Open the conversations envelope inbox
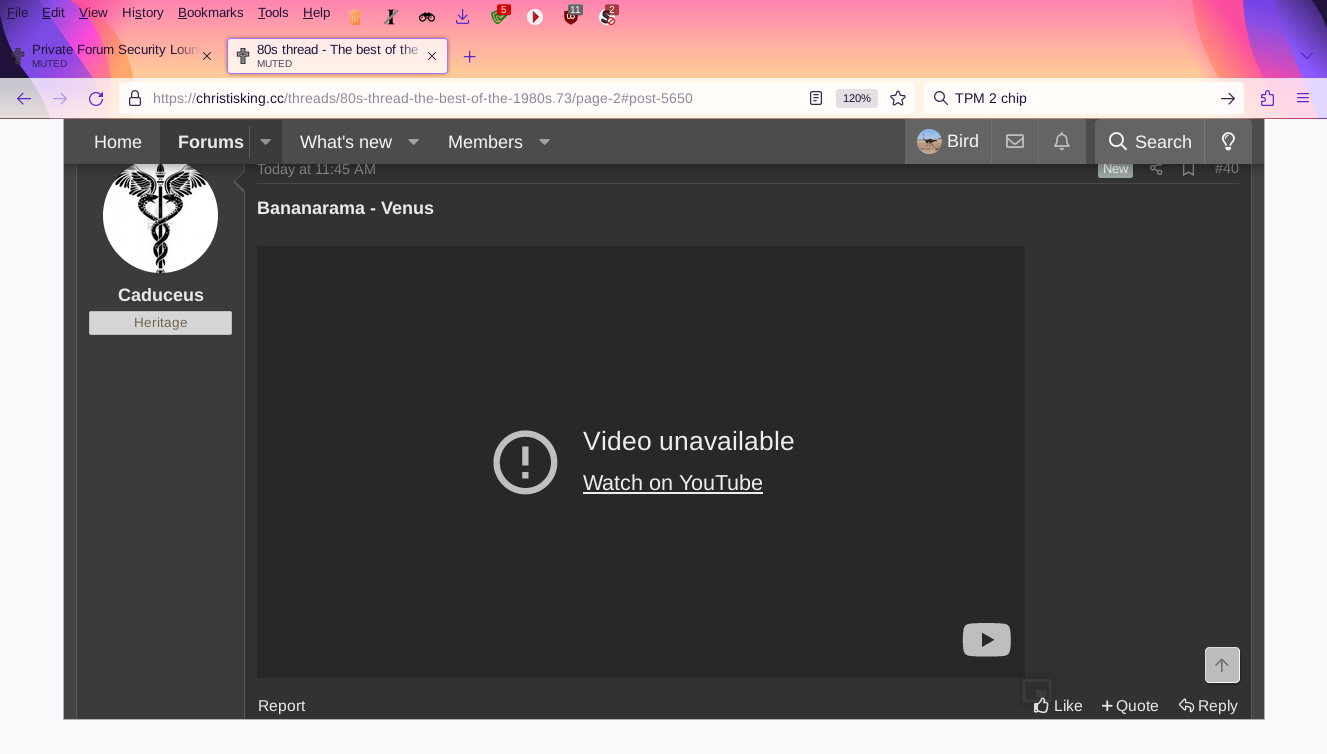 pos(1015,142)
